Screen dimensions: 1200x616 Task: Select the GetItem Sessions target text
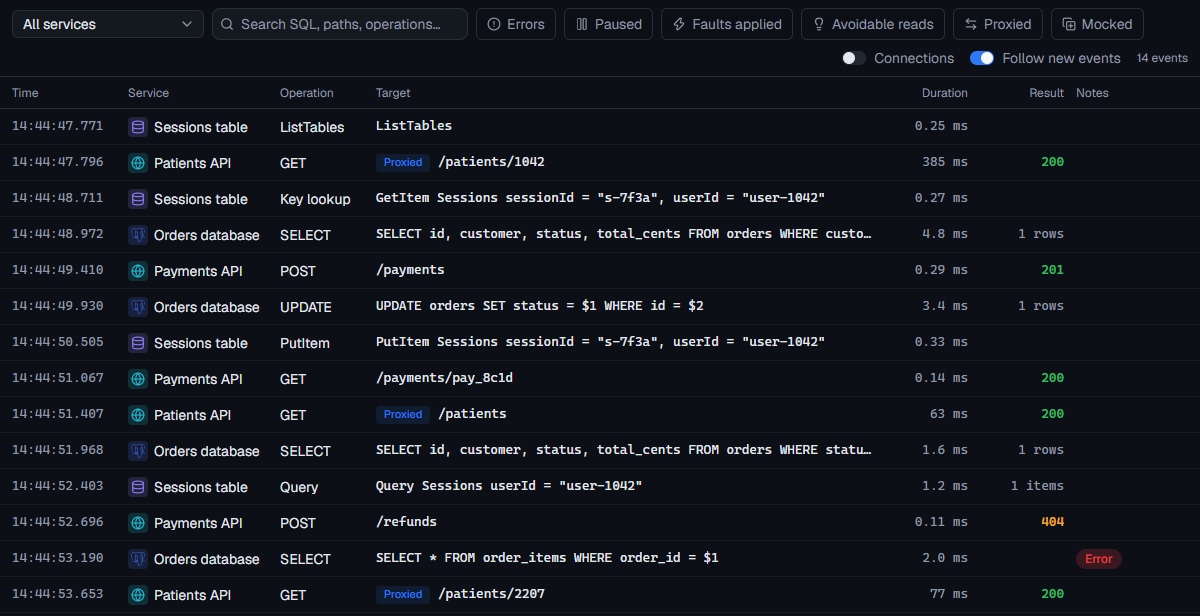point(600,198)
